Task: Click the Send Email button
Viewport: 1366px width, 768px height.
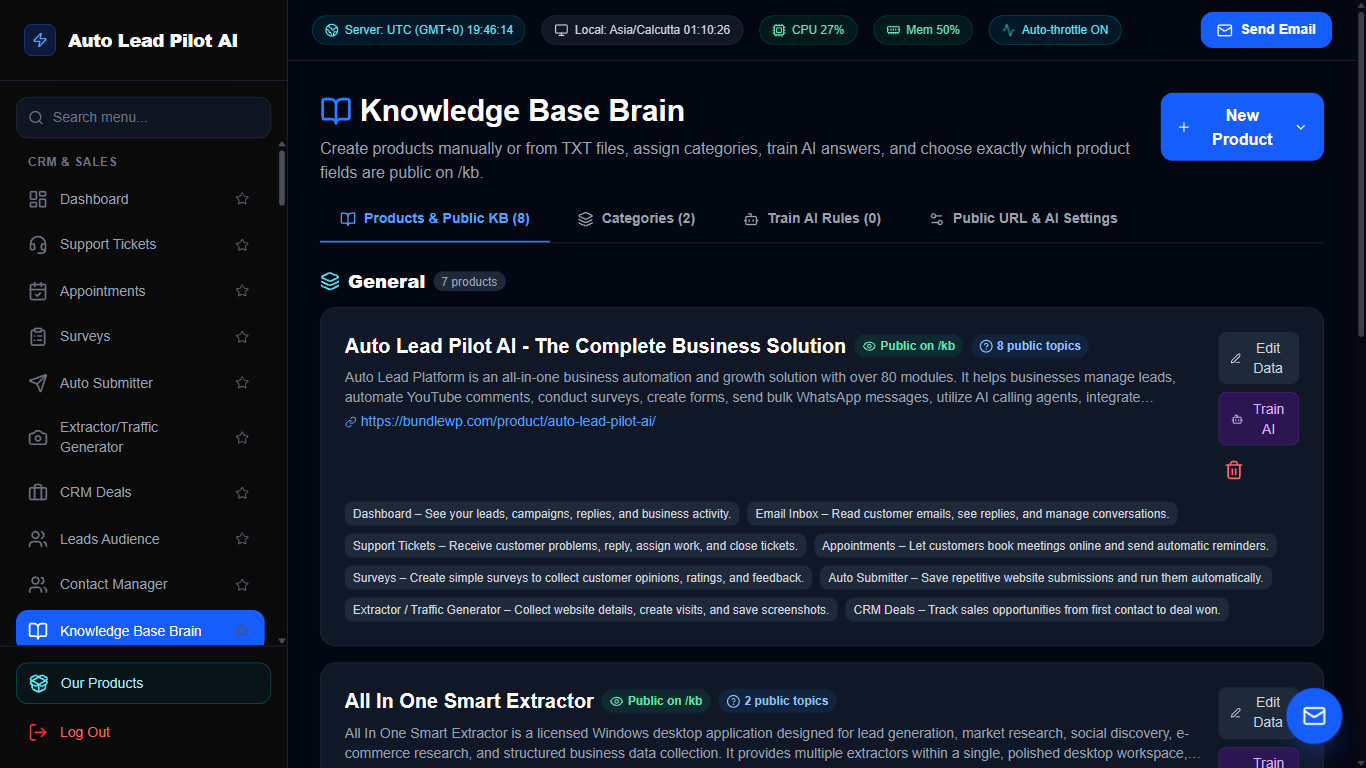Action: pos(1266,30)
